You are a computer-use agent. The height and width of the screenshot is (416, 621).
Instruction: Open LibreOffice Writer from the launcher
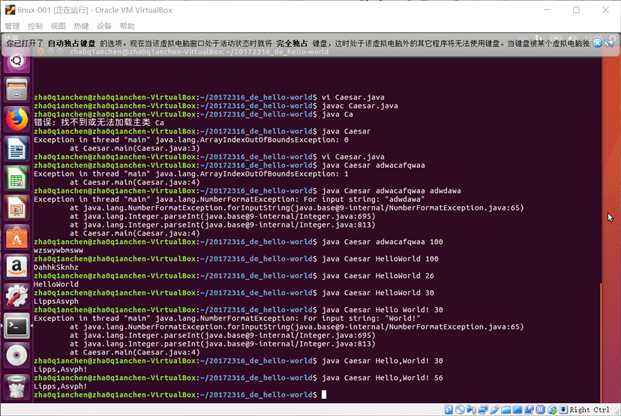16,149
